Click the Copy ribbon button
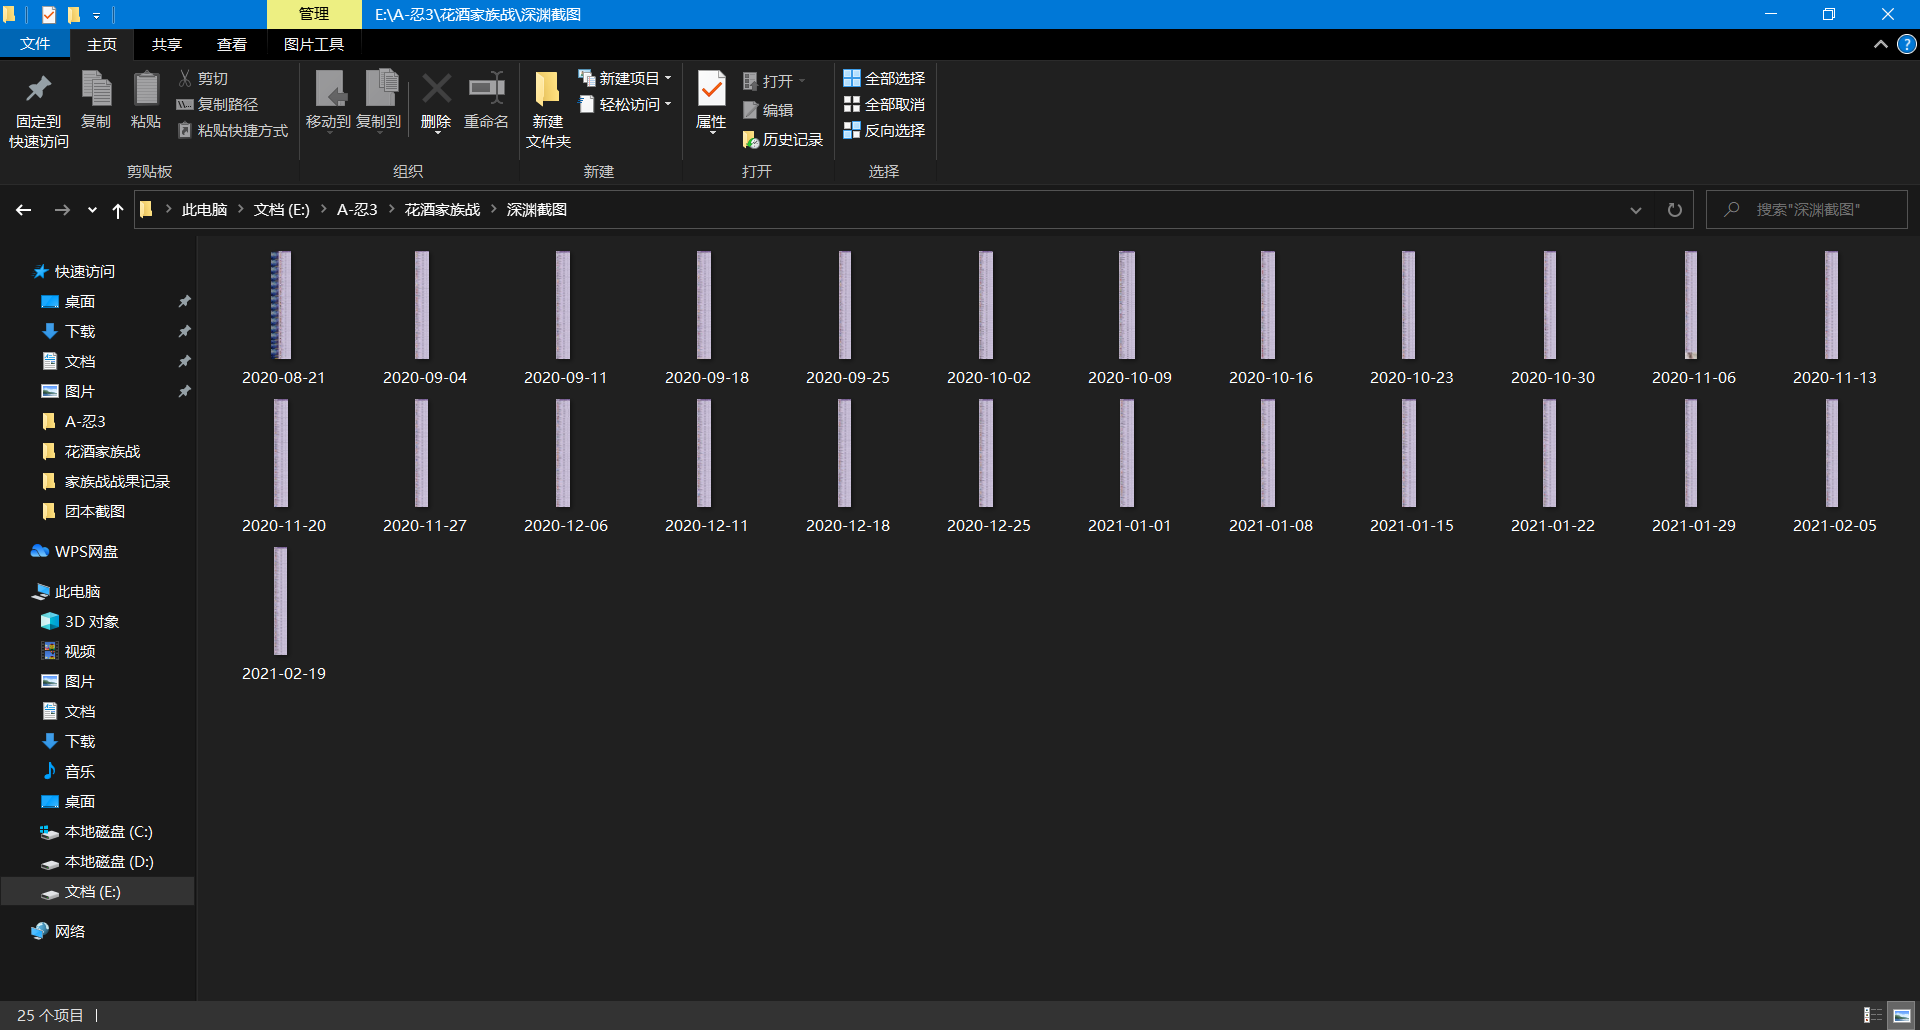 tap(96, 101)
